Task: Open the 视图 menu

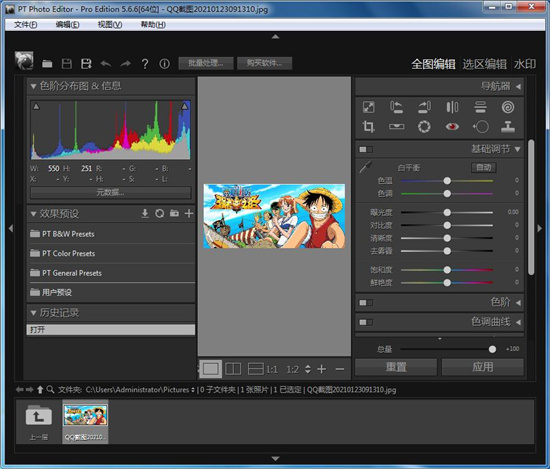Action: point(110,25)
